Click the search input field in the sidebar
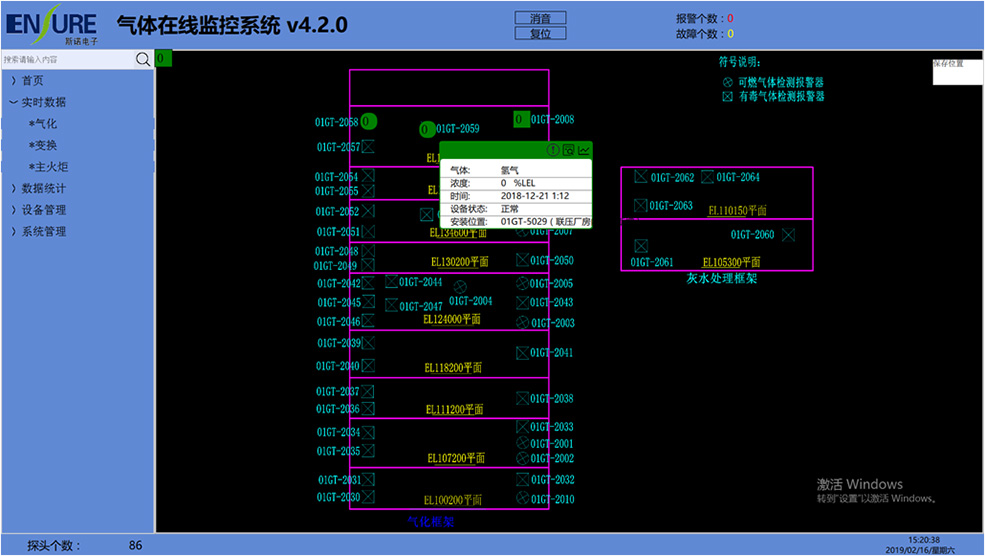Image resolution: width=985 pixels, height=556 pixels. pos(67,60)
